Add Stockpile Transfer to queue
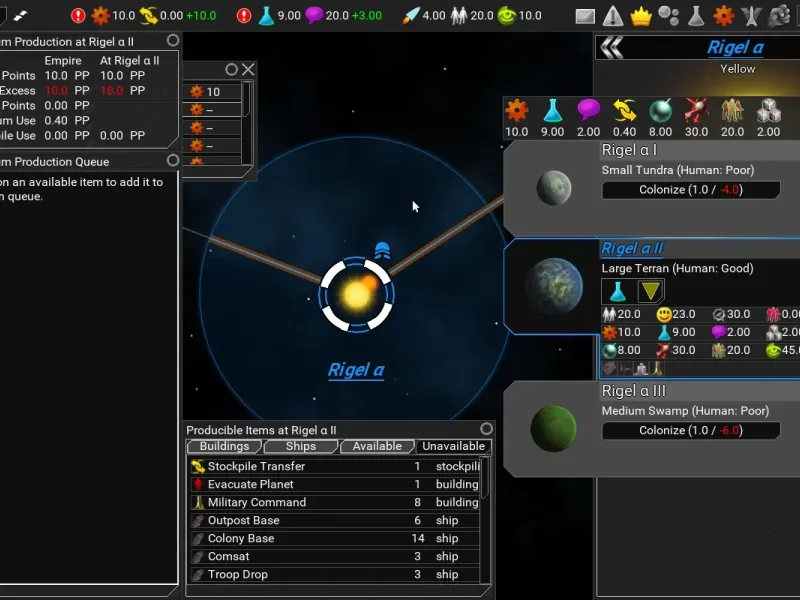Screen dimensions: 800x600 coord(335,466)
